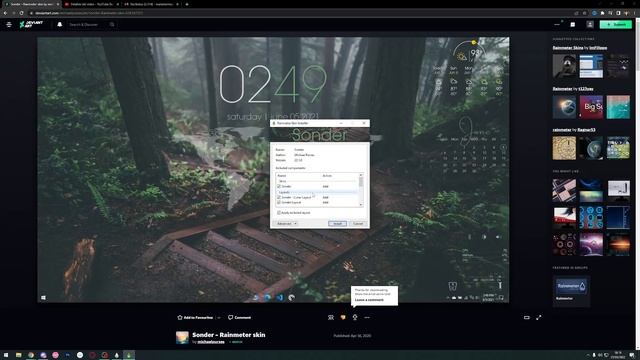Open the browser three-dot menu
The image size is (640, 360).
[635, 13]
